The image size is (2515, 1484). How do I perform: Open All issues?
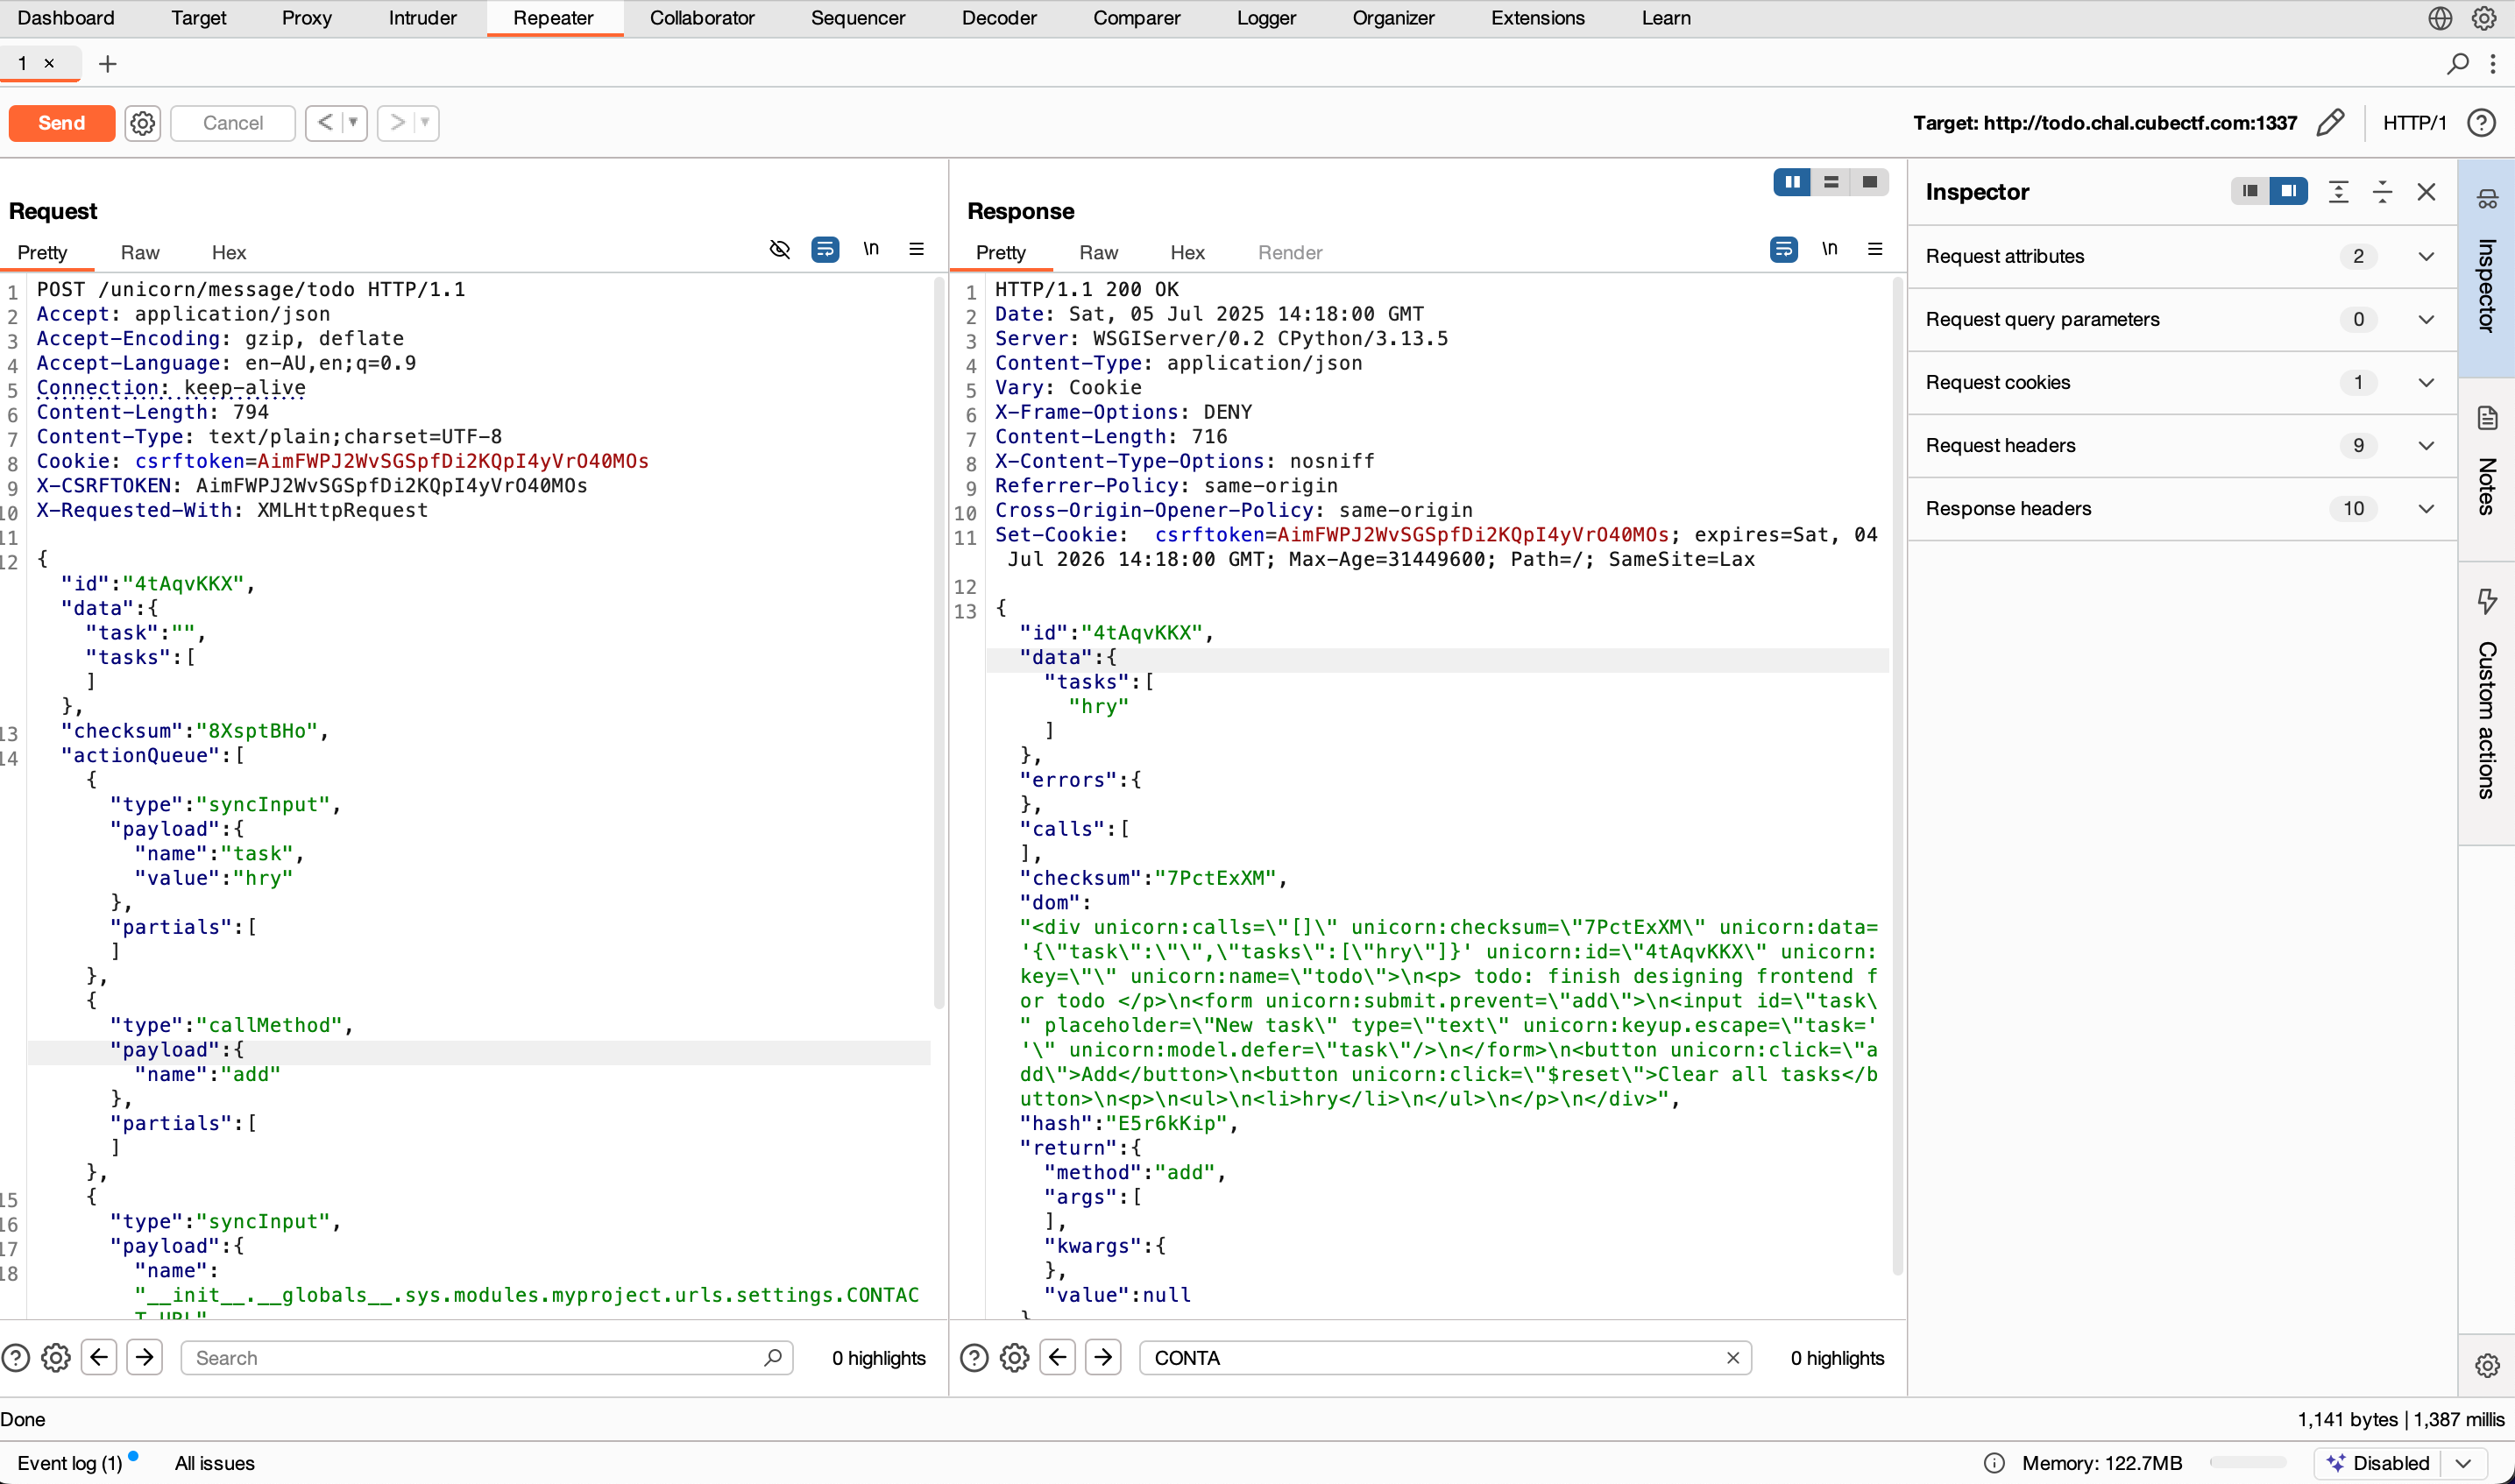(x=214, y=1463)
